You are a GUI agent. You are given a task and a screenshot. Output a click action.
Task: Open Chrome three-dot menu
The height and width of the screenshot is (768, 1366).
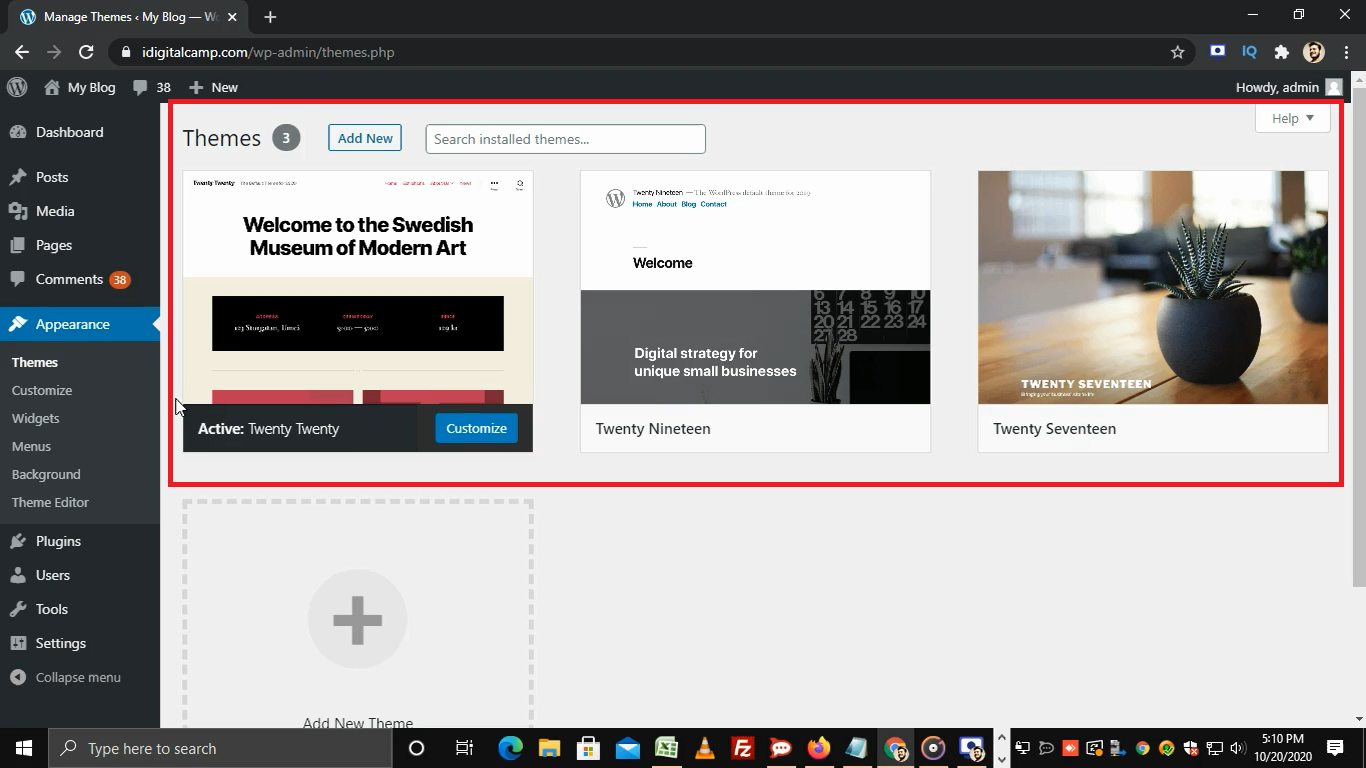click(x=1346, y=52)
